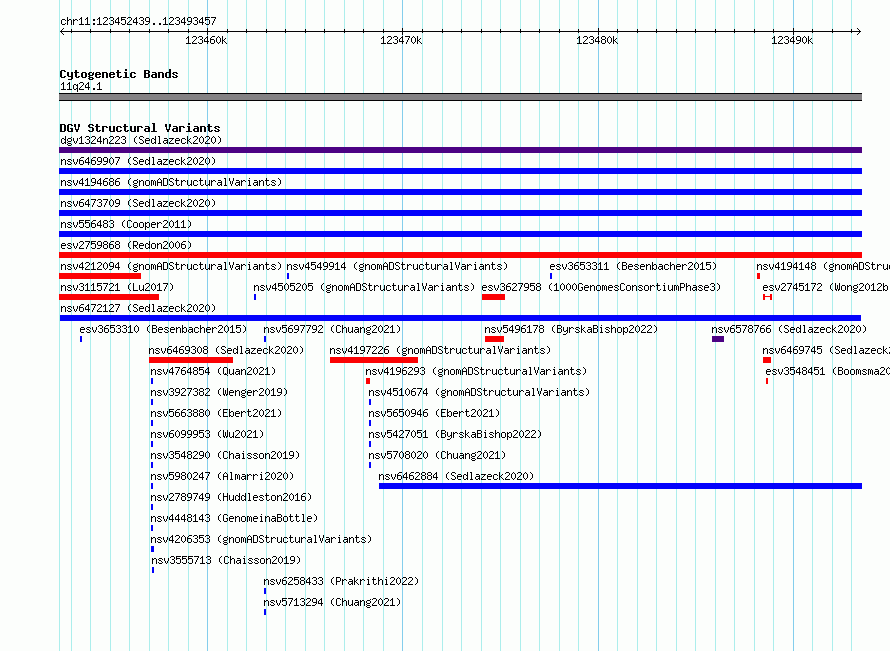
Task: Click the 123480k ruler position label
Action: (597, 40)
